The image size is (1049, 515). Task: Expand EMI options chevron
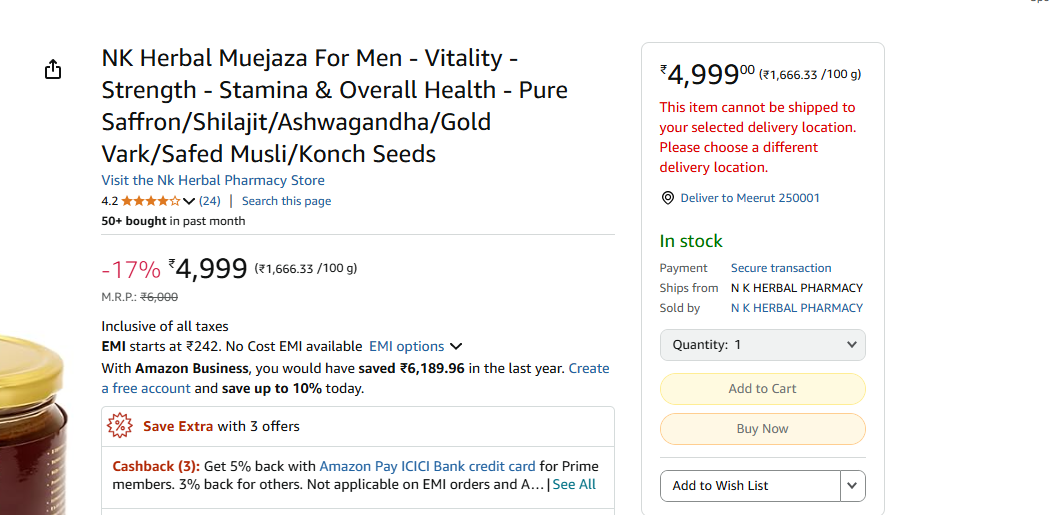[456, 346]
